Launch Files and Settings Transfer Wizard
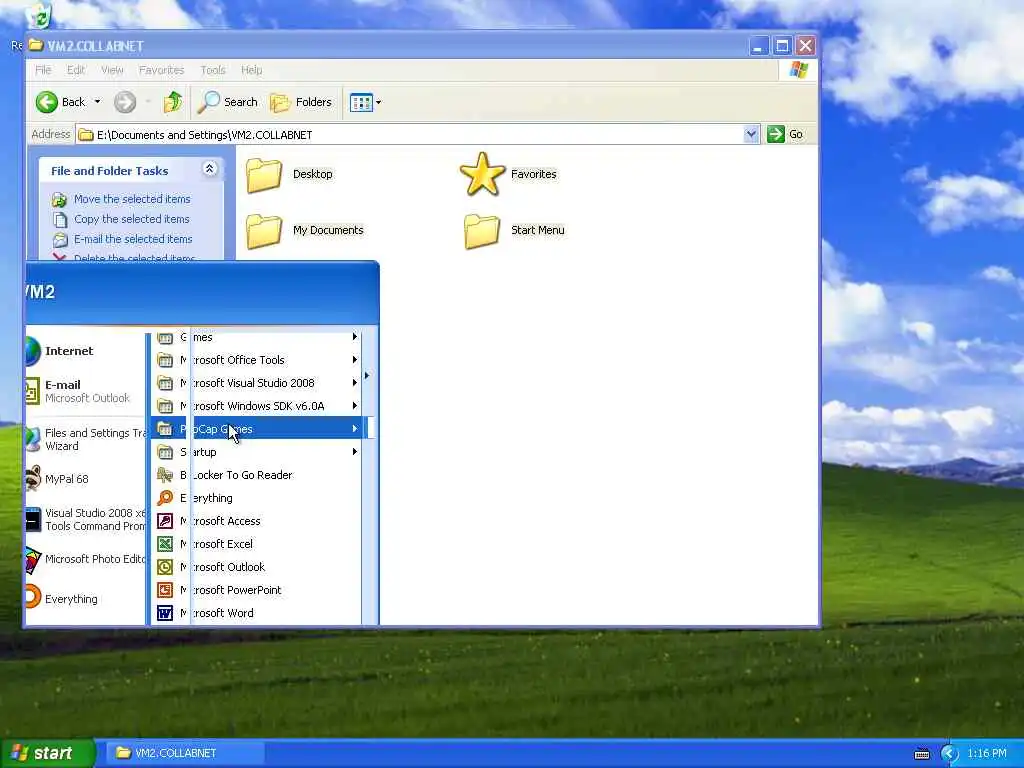1024x768 pixels. tap(84, 440)
